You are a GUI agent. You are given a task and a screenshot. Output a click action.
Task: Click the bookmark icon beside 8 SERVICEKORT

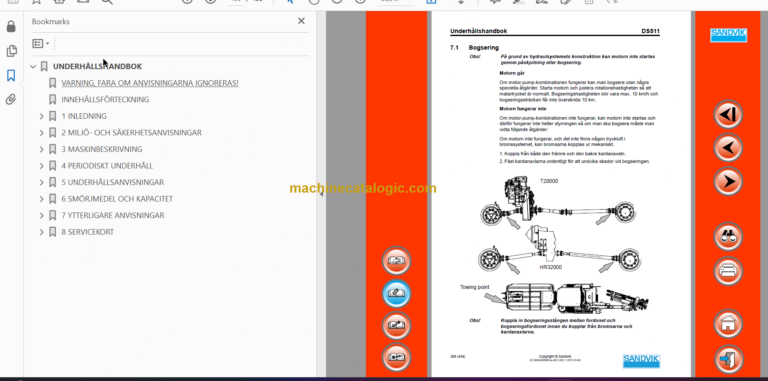[52, 232]
